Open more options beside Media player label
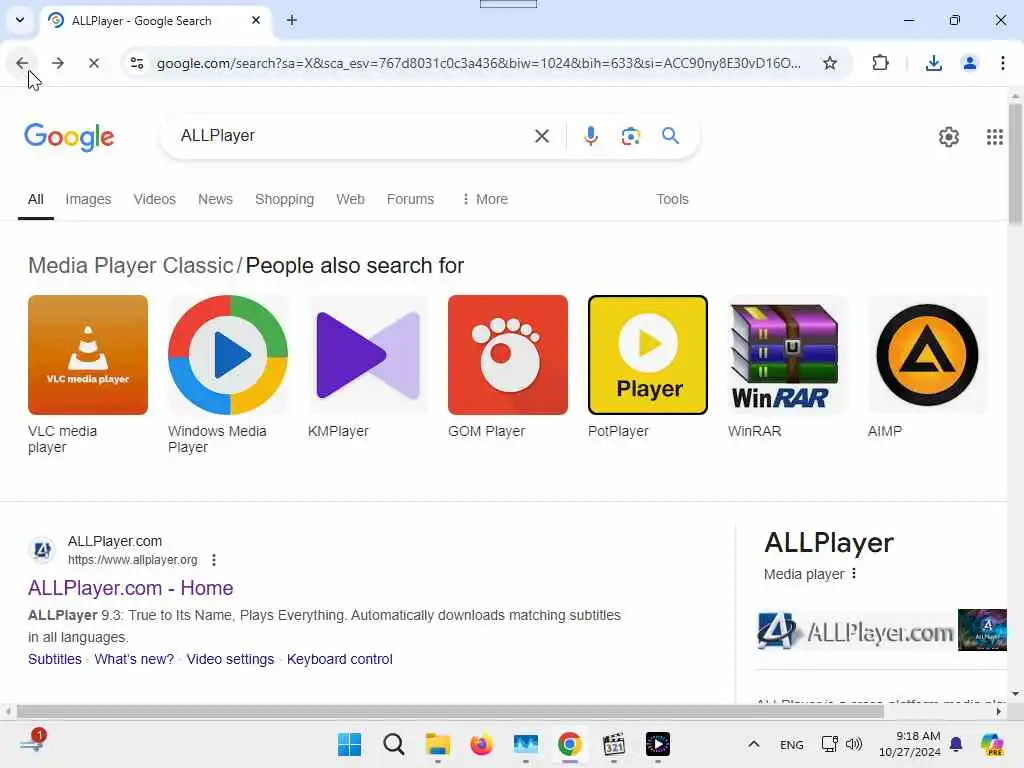 pos(854,573)
